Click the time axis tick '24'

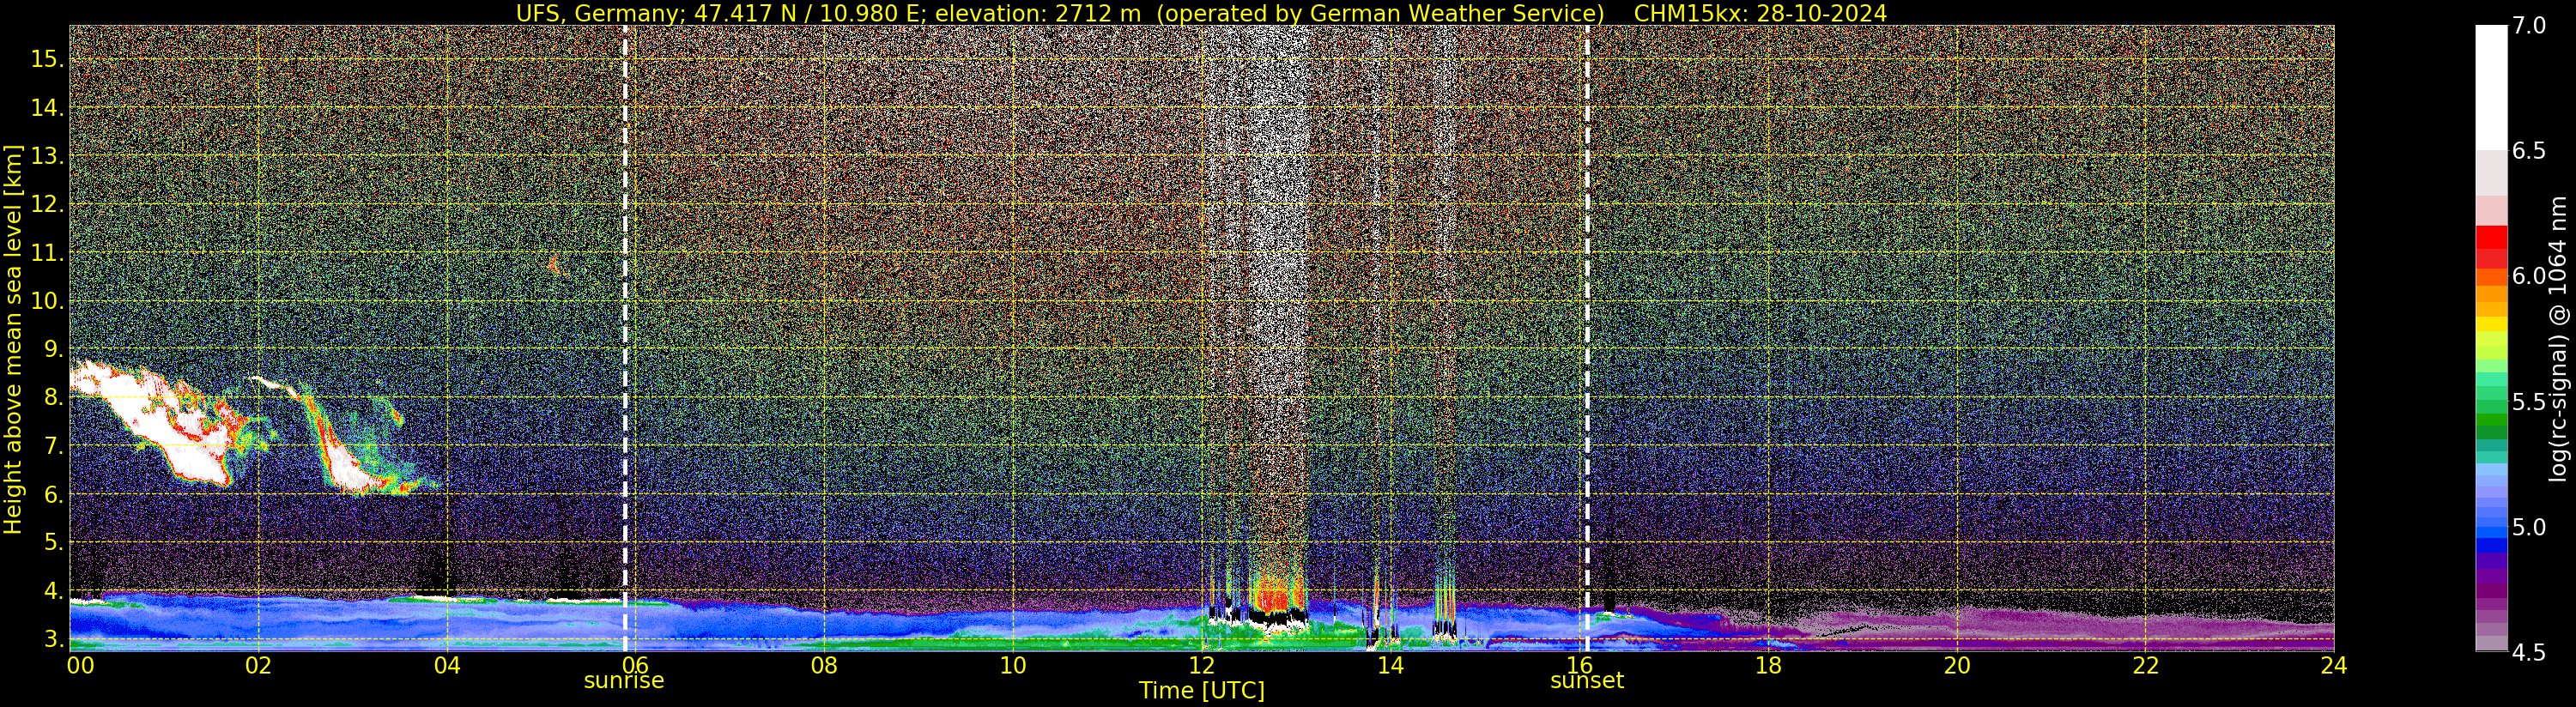click(x=2334, y=666)
